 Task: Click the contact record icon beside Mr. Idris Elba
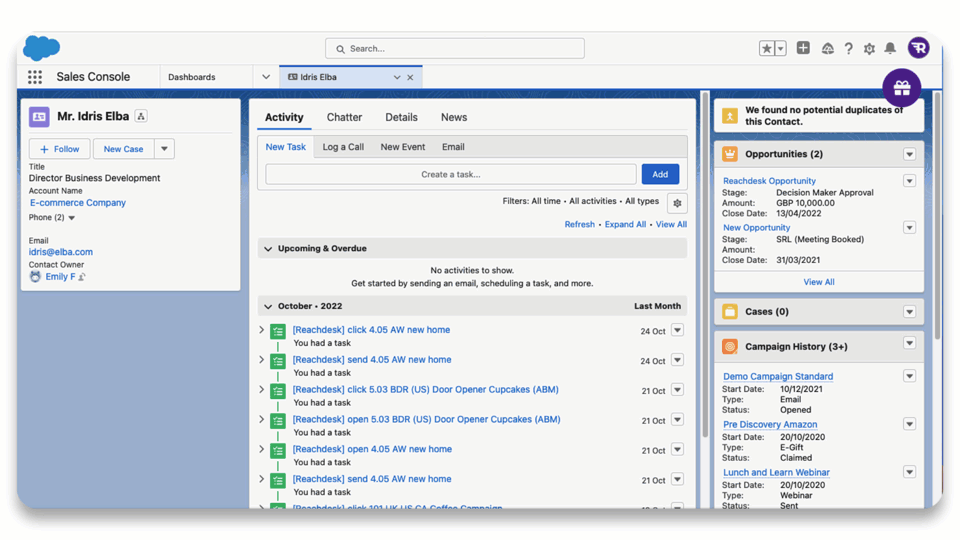tap(39, 116)
